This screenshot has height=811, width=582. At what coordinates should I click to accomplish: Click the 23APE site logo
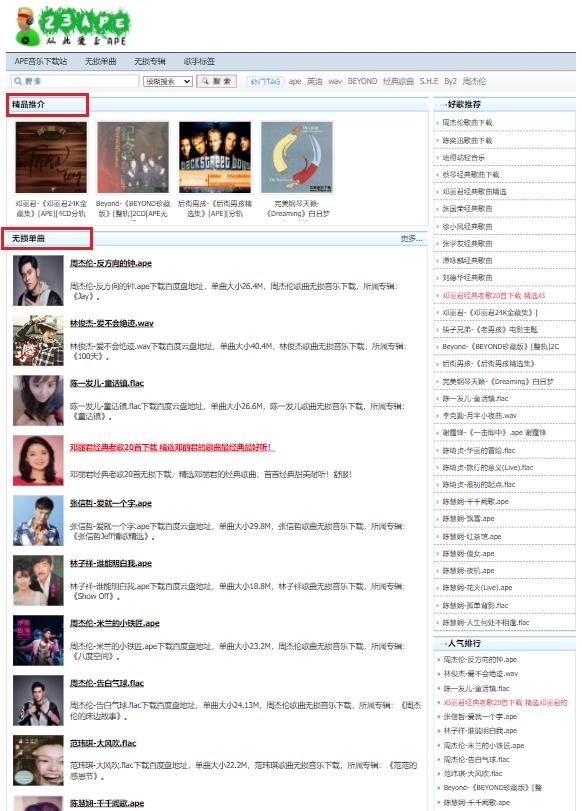(72, 26)
